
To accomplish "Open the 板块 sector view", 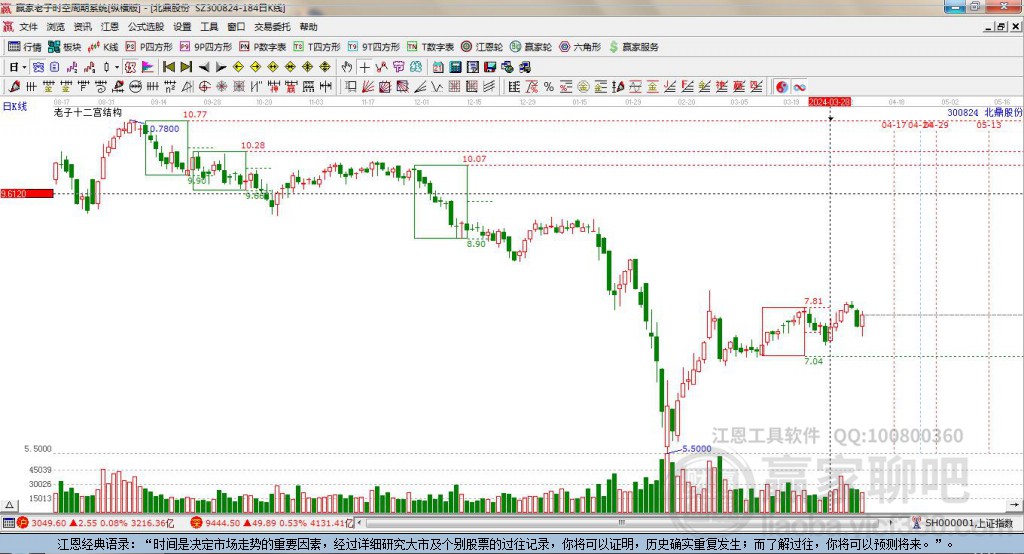I will [x=64, y=47].
